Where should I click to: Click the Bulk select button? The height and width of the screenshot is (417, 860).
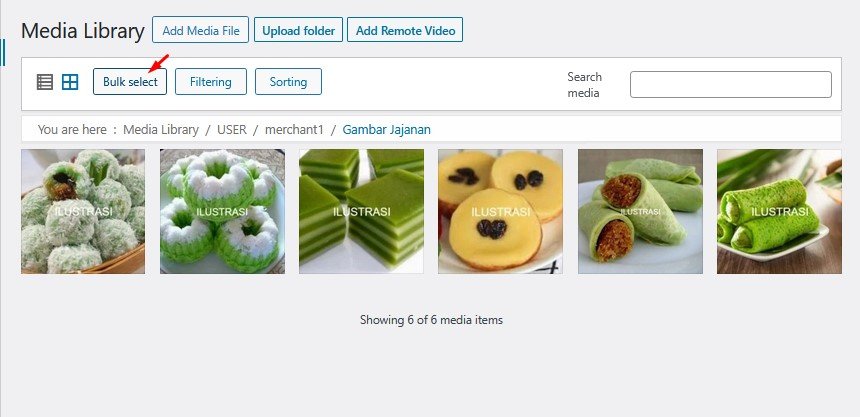pos(130,82)
